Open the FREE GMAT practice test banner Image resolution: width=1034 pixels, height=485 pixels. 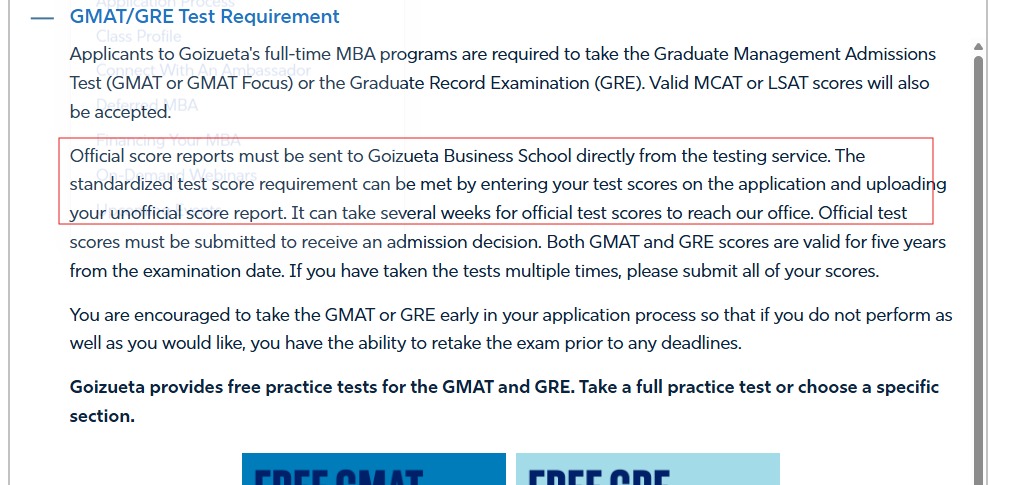click(373, 469)
